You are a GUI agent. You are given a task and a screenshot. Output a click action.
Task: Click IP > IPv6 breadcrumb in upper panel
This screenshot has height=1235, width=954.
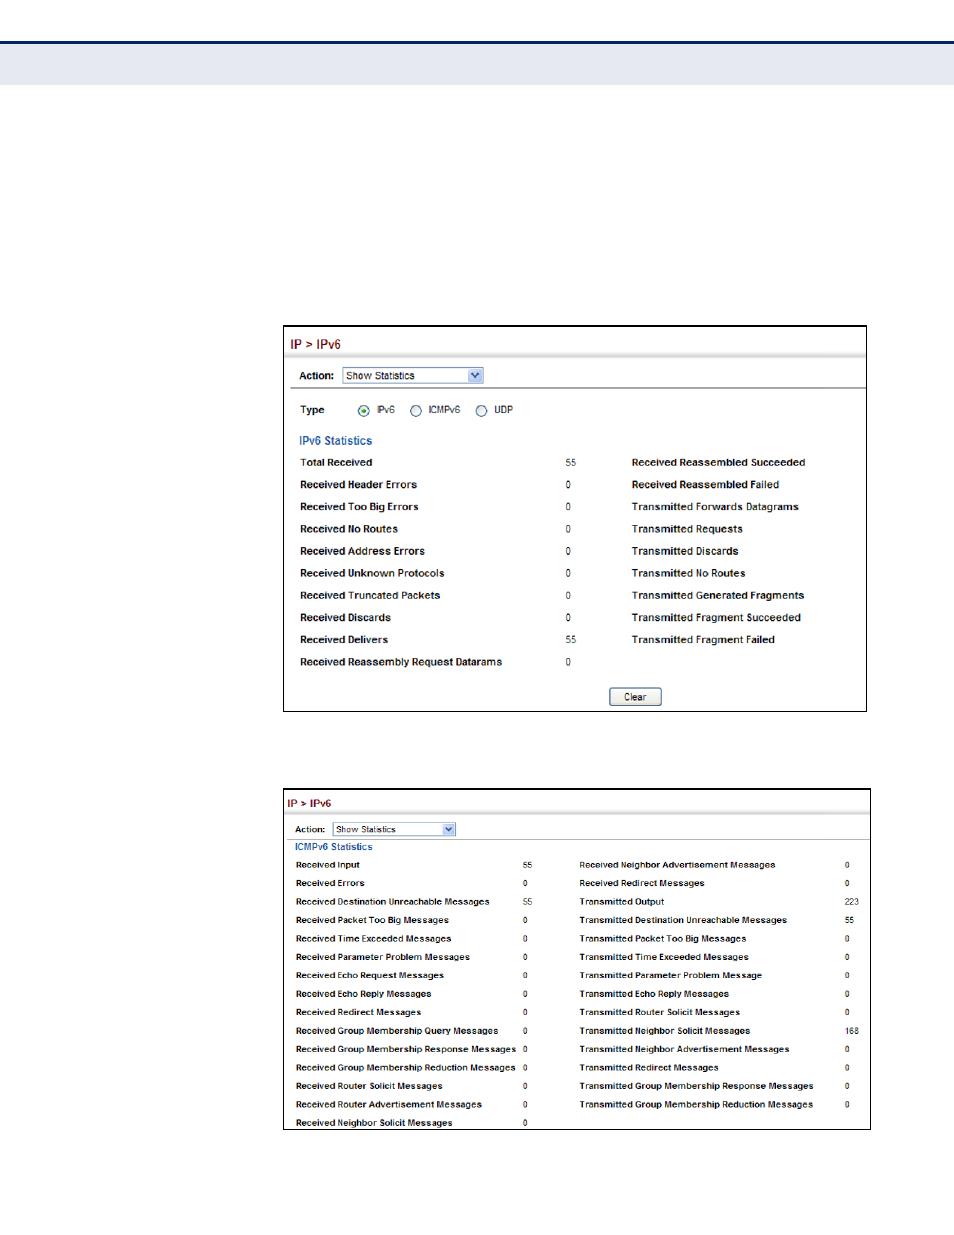pos(315,345)
